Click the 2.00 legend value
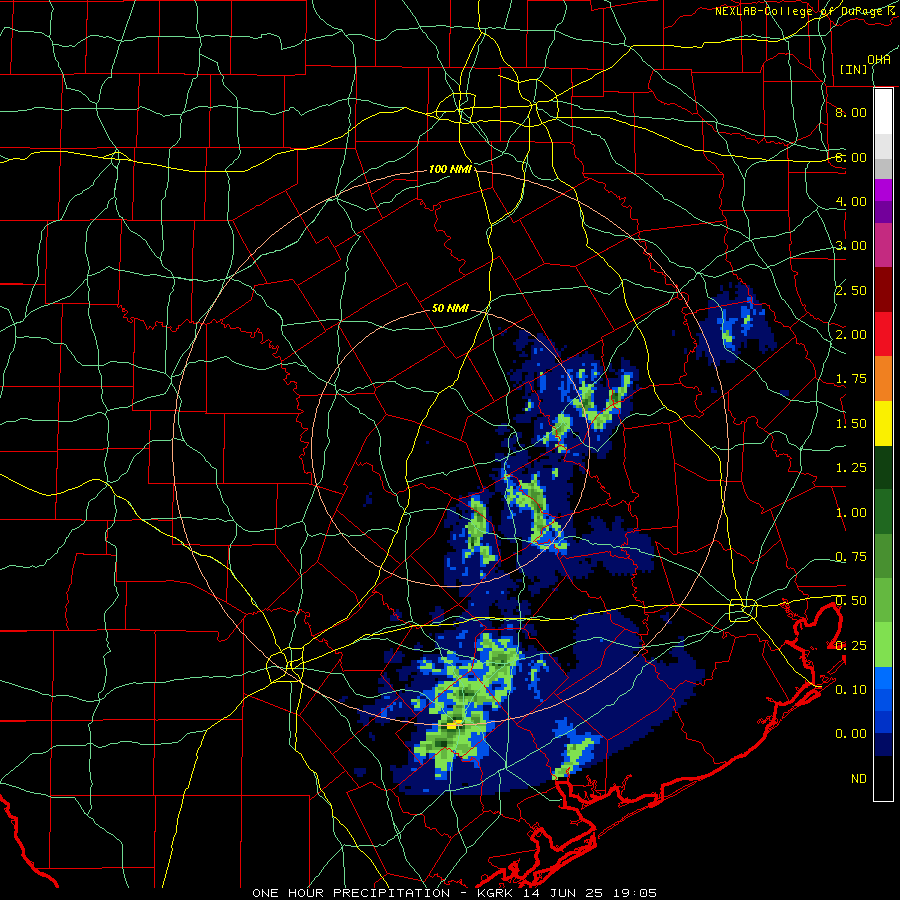This screenshot has width=900, height=900. (x=851, y=335)
